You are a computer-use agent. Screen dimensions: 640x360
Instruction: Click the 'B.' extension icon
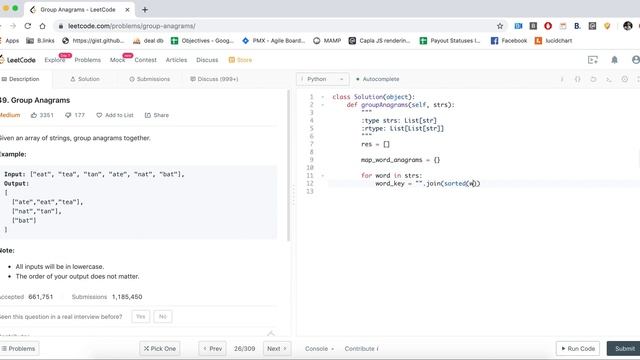tap(577, 26)
